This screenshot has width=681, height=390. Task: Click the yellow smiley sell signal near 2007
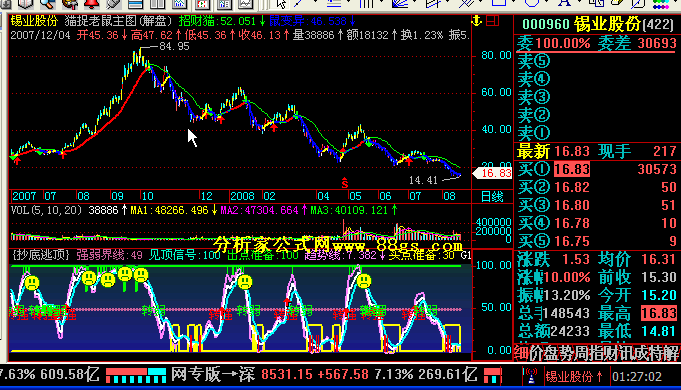click(x=32, y=283)
